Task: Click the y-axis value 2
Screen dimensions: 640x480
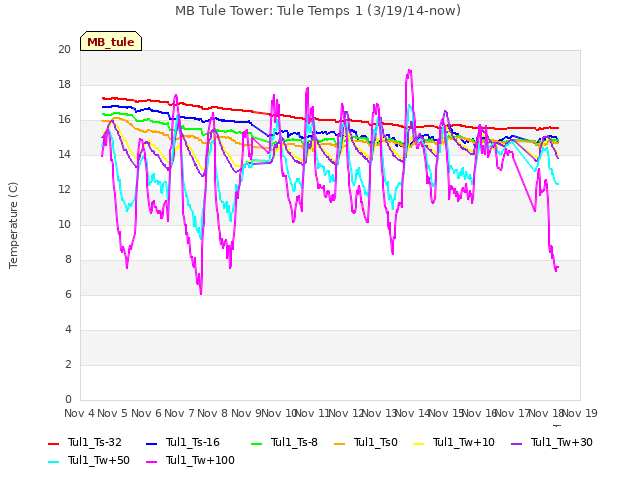Action: (x=68, y=364)
